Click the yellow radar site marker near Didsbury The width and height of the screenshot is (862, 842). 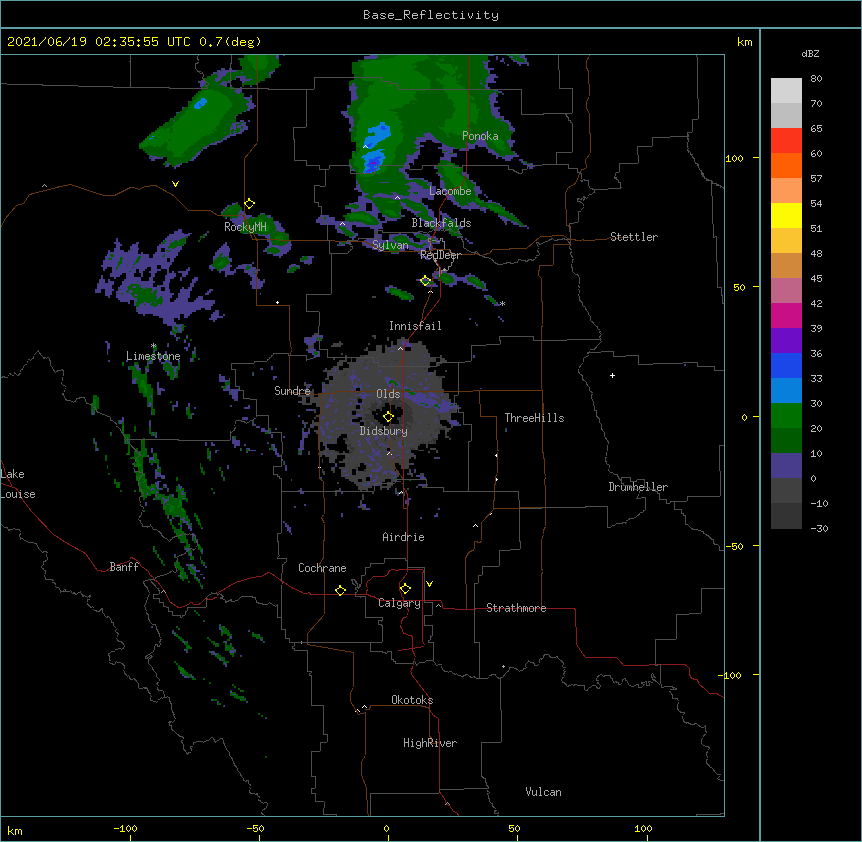[x=388, y=417]
